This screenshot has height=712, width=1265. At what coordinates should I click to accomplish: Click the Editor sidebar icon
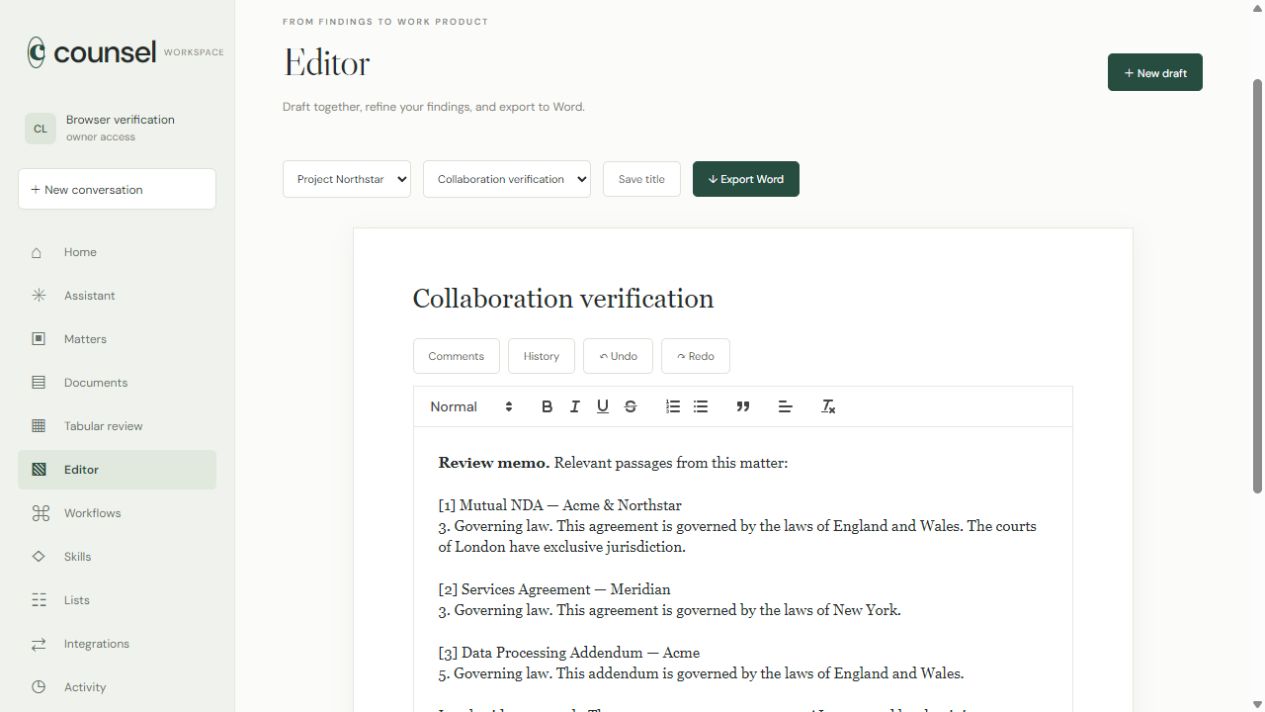[x=38, y=469]
